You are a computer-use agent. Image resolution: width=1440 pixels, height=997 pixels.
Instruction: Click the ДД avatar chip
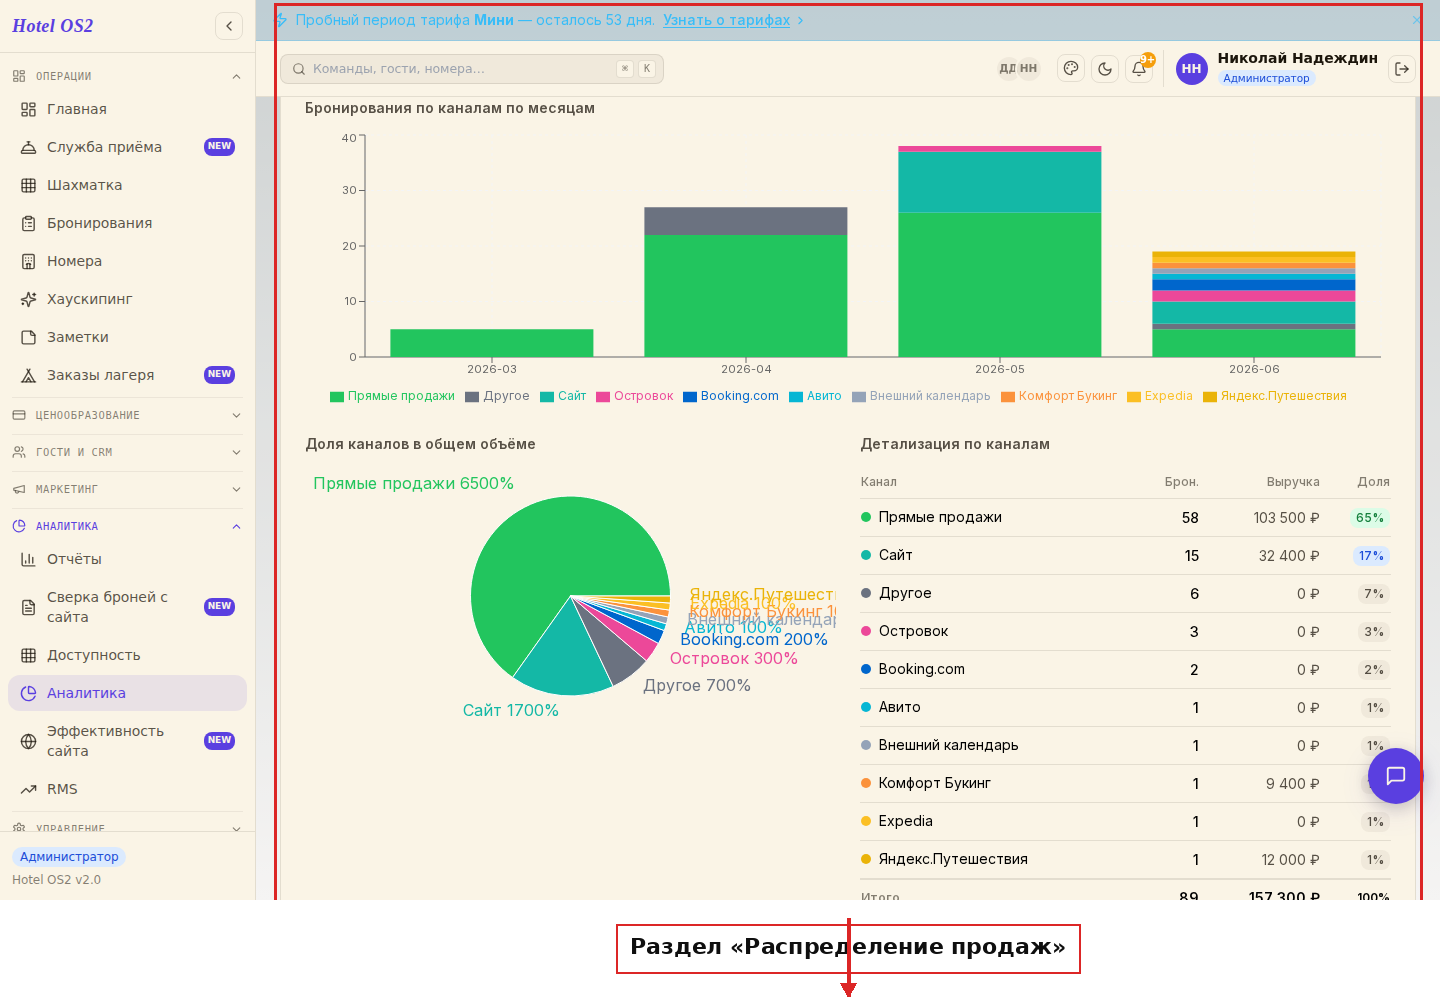point(1007,68)
